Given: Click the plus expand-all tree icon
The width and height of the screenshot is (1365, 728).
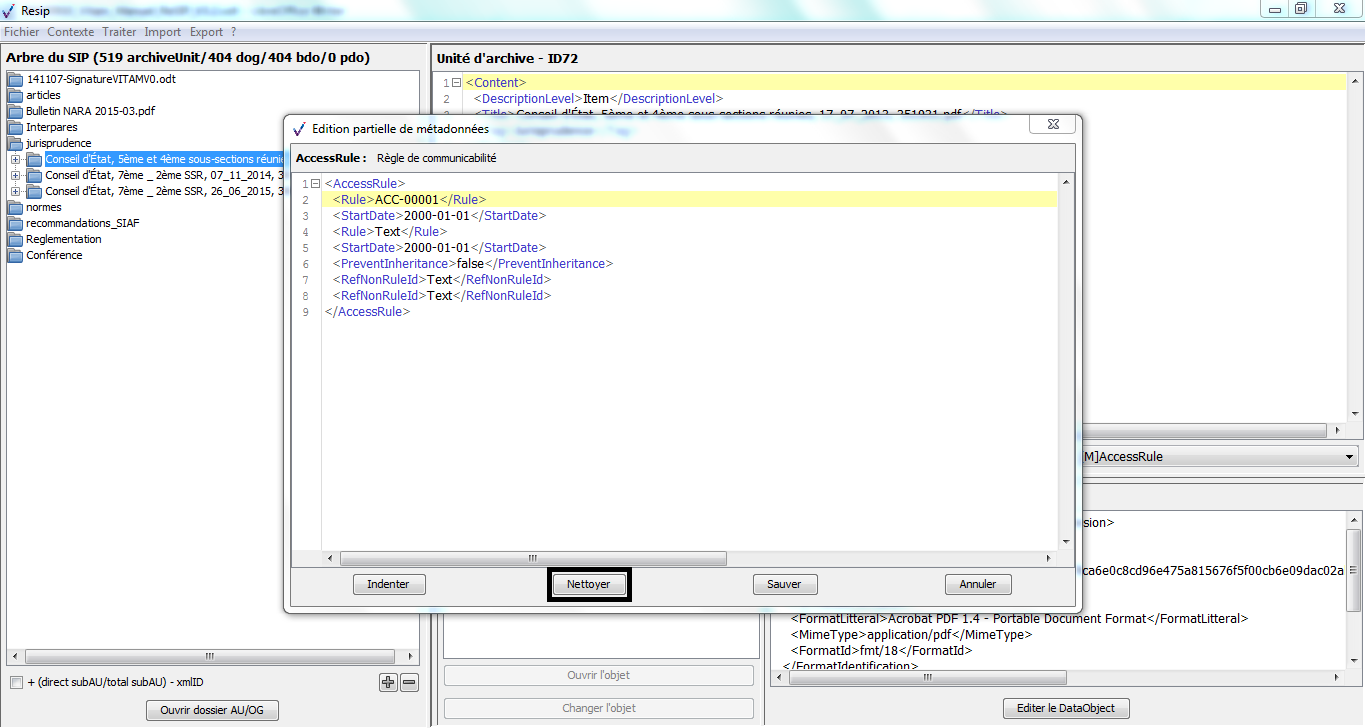Looking at the screenshot, I should pyautogui.click(x=388, y=683).
